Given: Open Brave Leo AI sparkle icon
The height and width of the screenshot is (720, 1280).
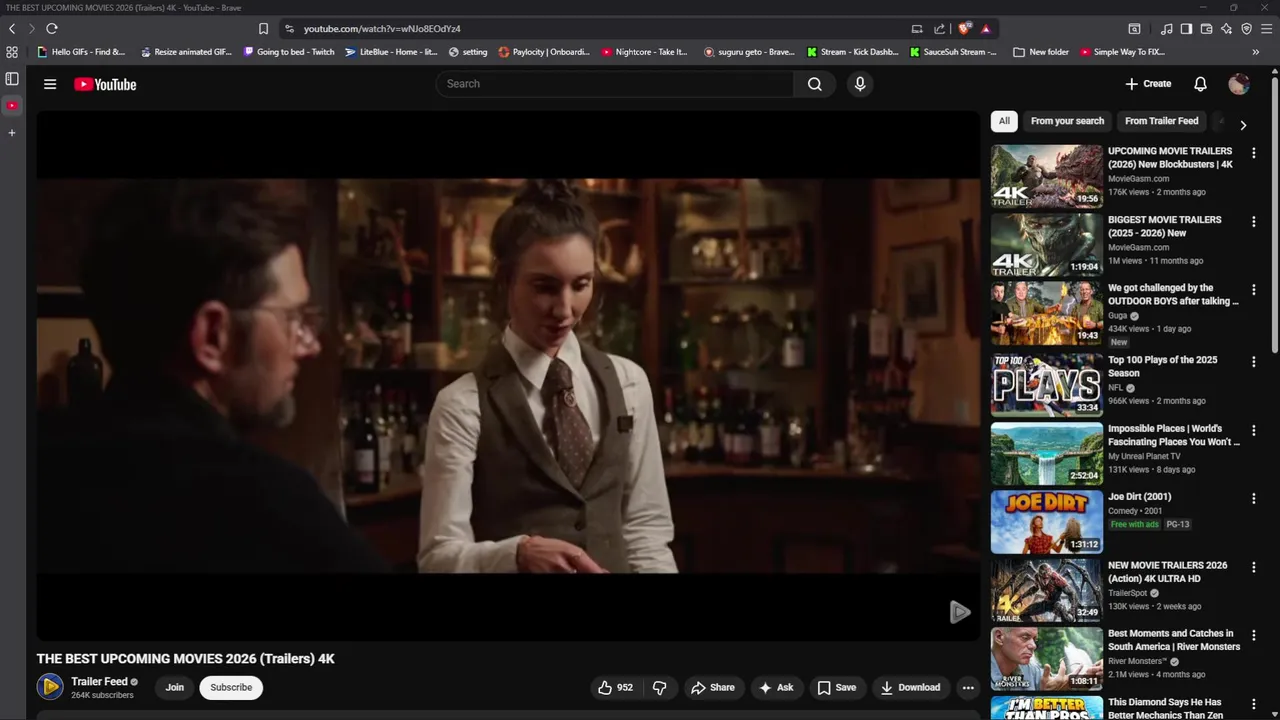Looking at the screenshot, I should [1226, 29].
